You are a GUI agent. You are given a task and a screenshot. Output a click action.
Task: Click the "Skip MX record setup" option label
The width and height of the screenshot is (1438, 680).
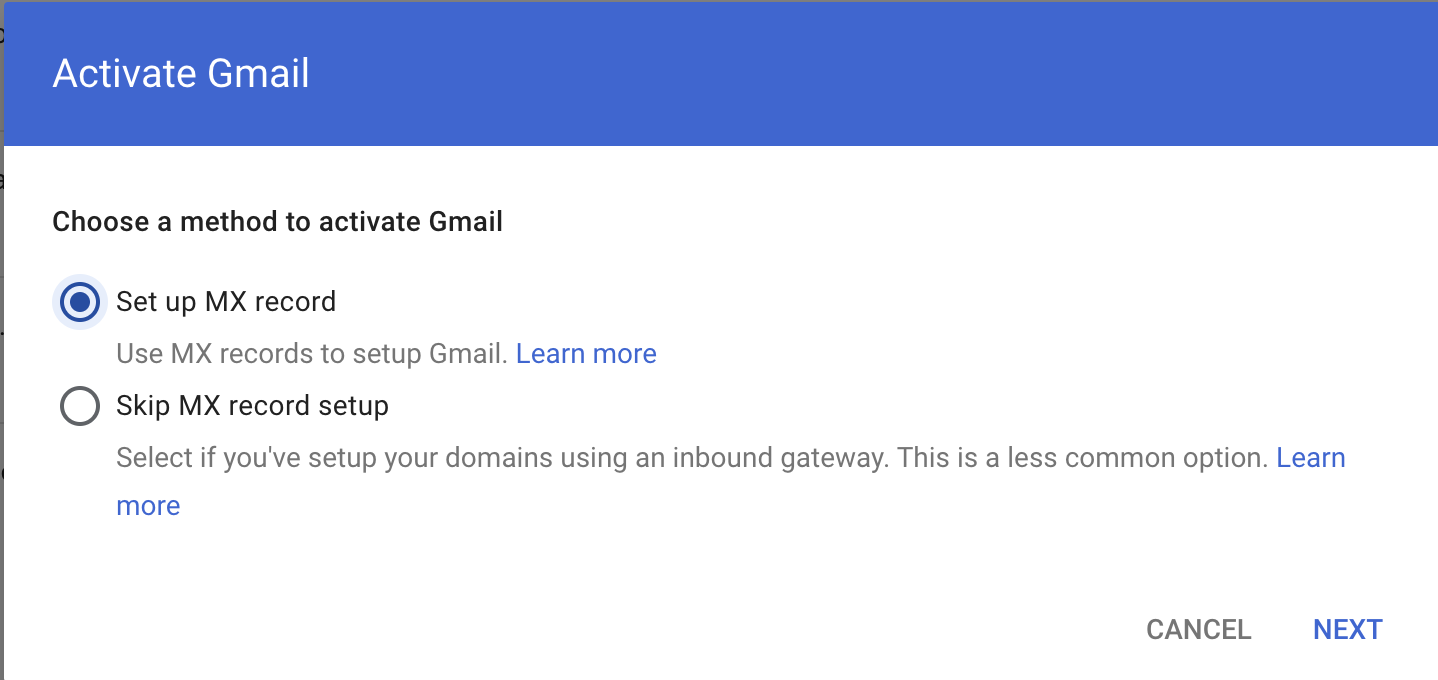tap(252, 406)
